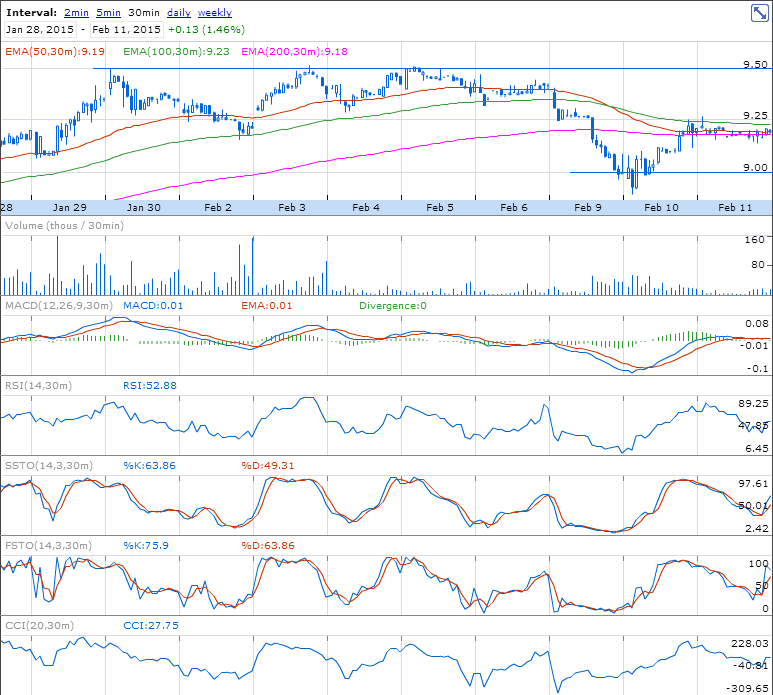
Task: Select the Feb 9 date marker
Action: (x=588, y=208)
